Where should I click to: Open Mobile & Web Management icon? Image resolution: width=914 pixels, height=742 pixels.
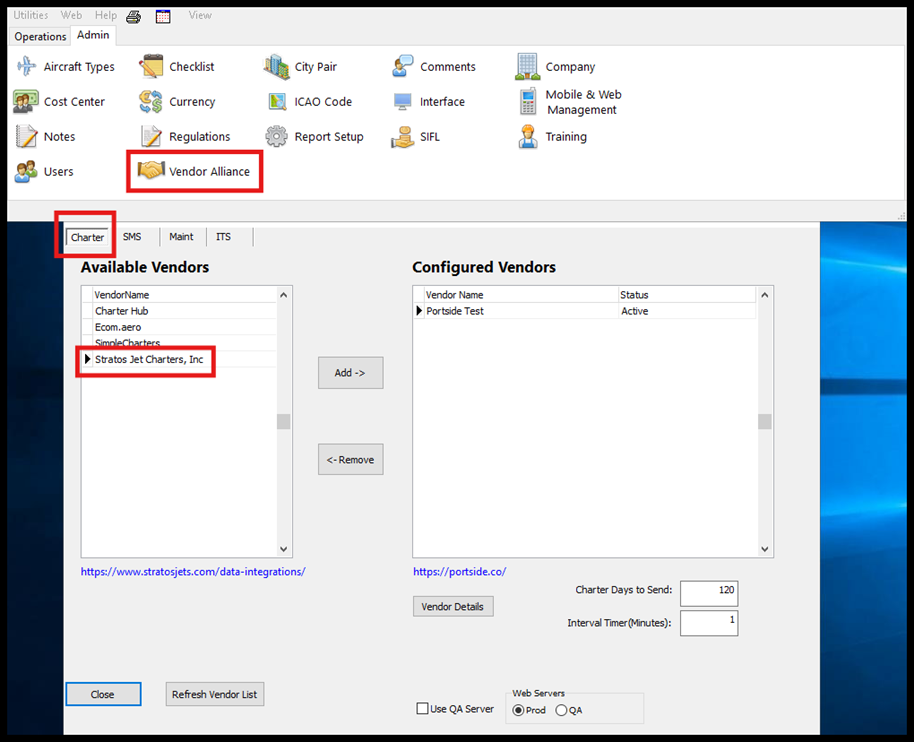point(528,102)
